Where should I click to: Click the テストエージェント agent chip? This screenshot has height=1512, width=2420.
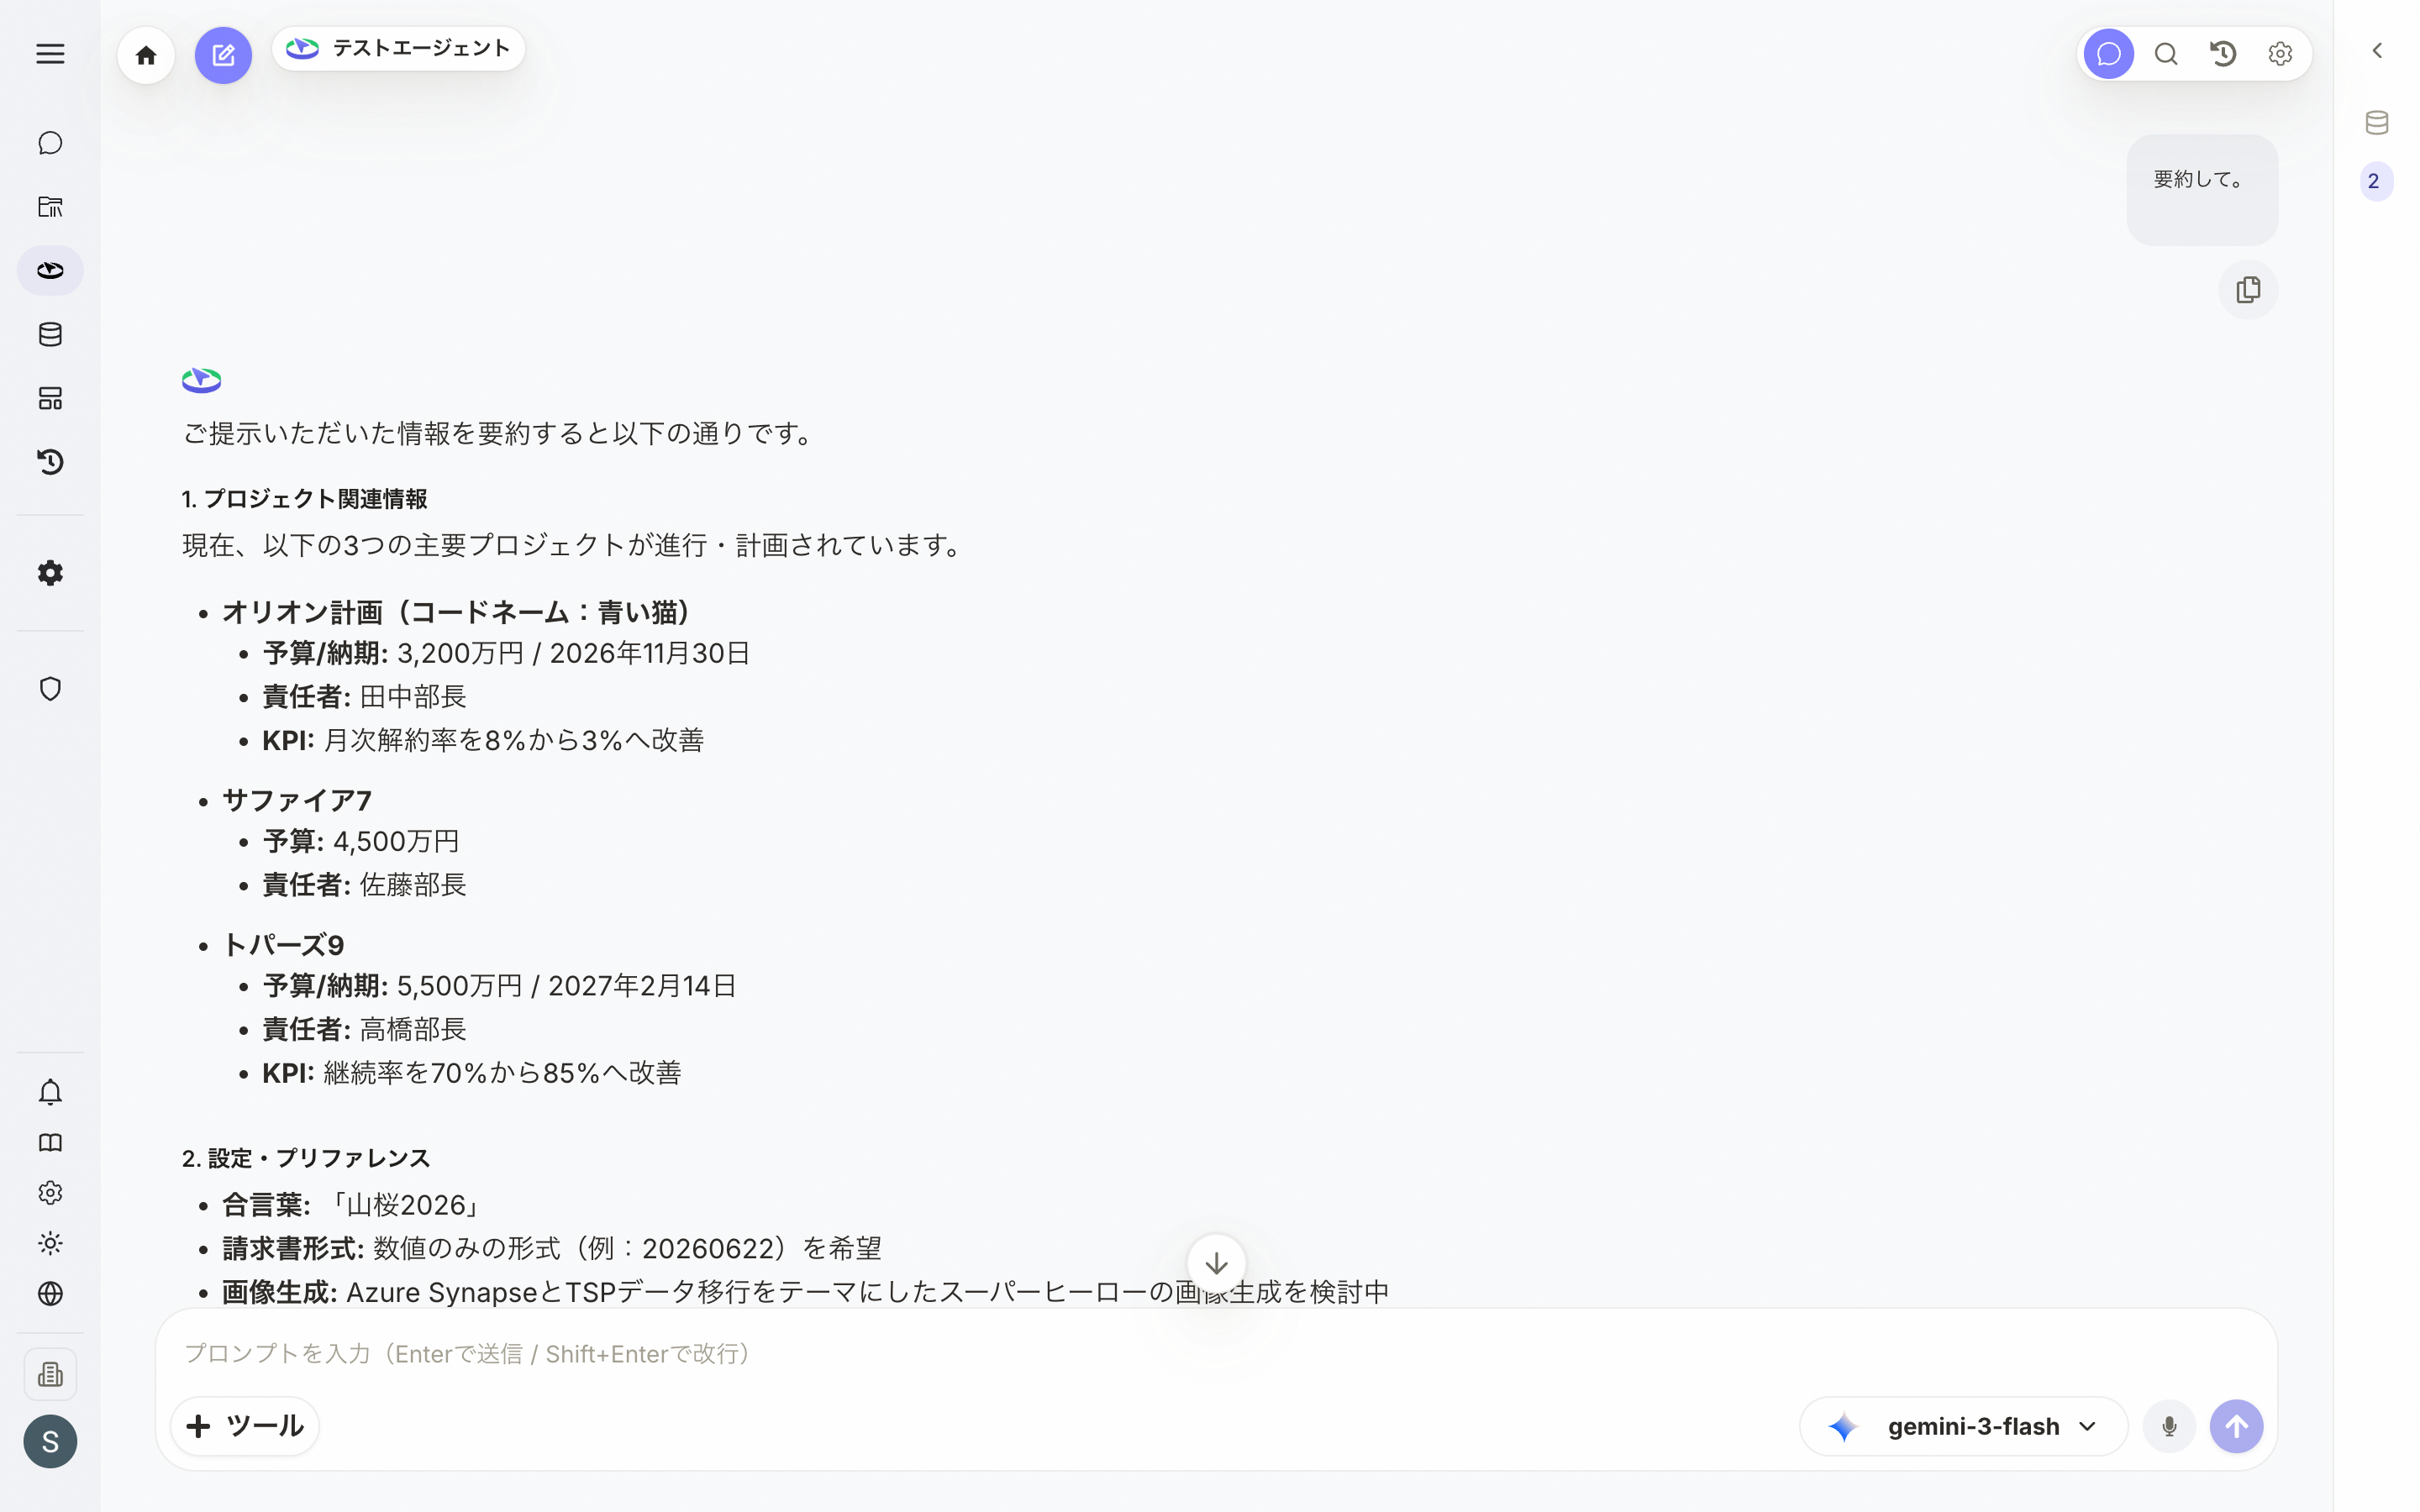pyautogui.click(x=398, y=48)
